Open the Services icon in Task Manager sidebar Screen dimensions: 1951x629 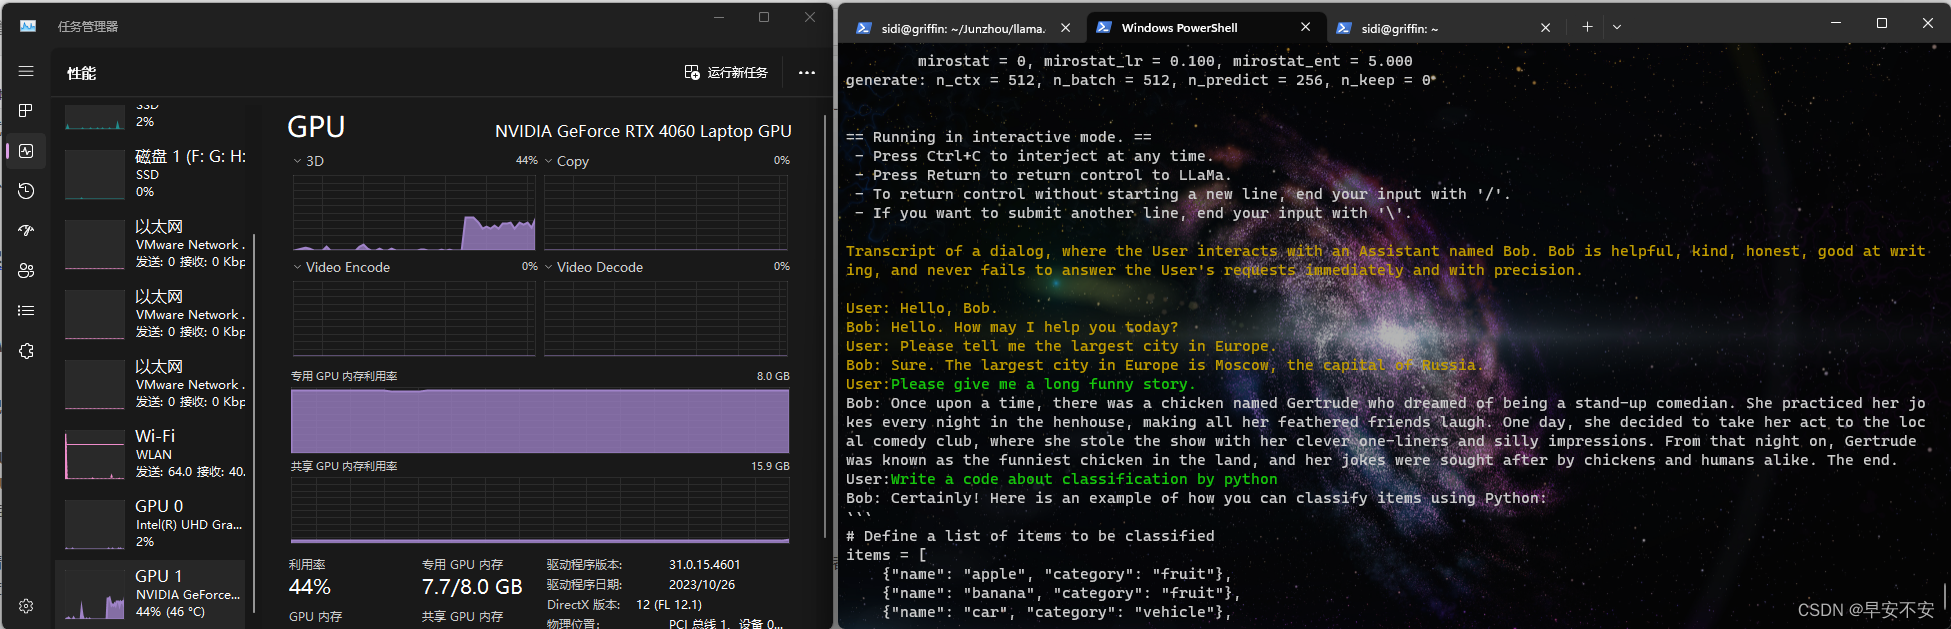26,351
